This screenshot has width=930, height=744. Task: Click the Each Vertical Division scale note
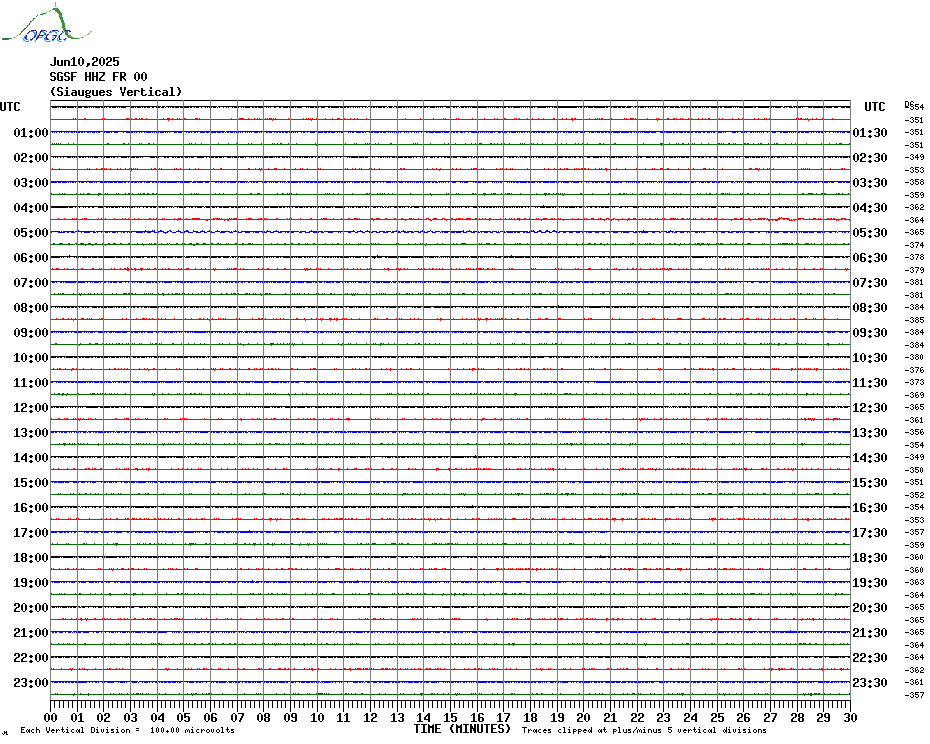(127, 731)
